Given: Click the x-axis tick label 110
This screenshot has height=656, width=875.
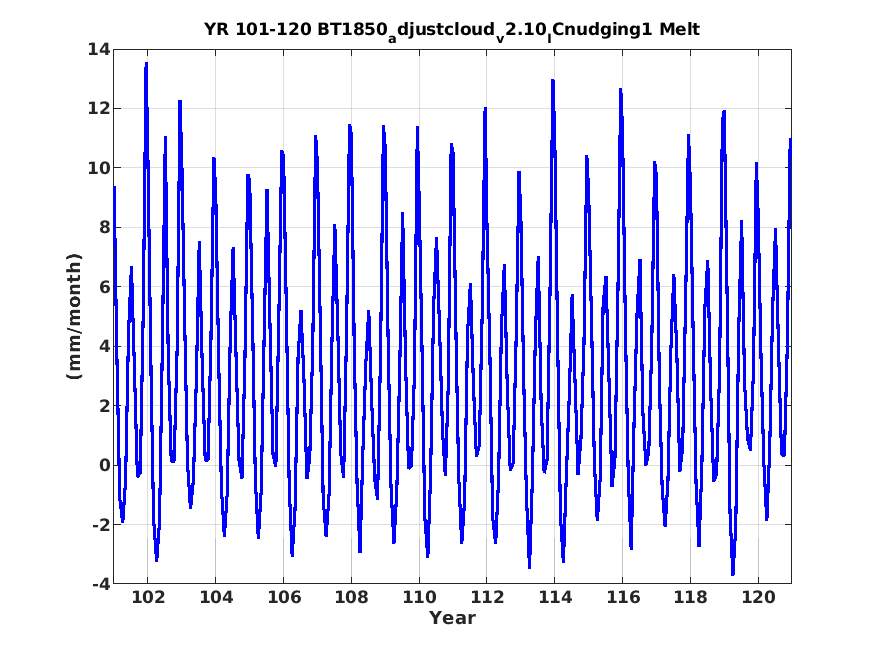Looking at the screenshot, I should pyautogui.click(x=419, y=597).
